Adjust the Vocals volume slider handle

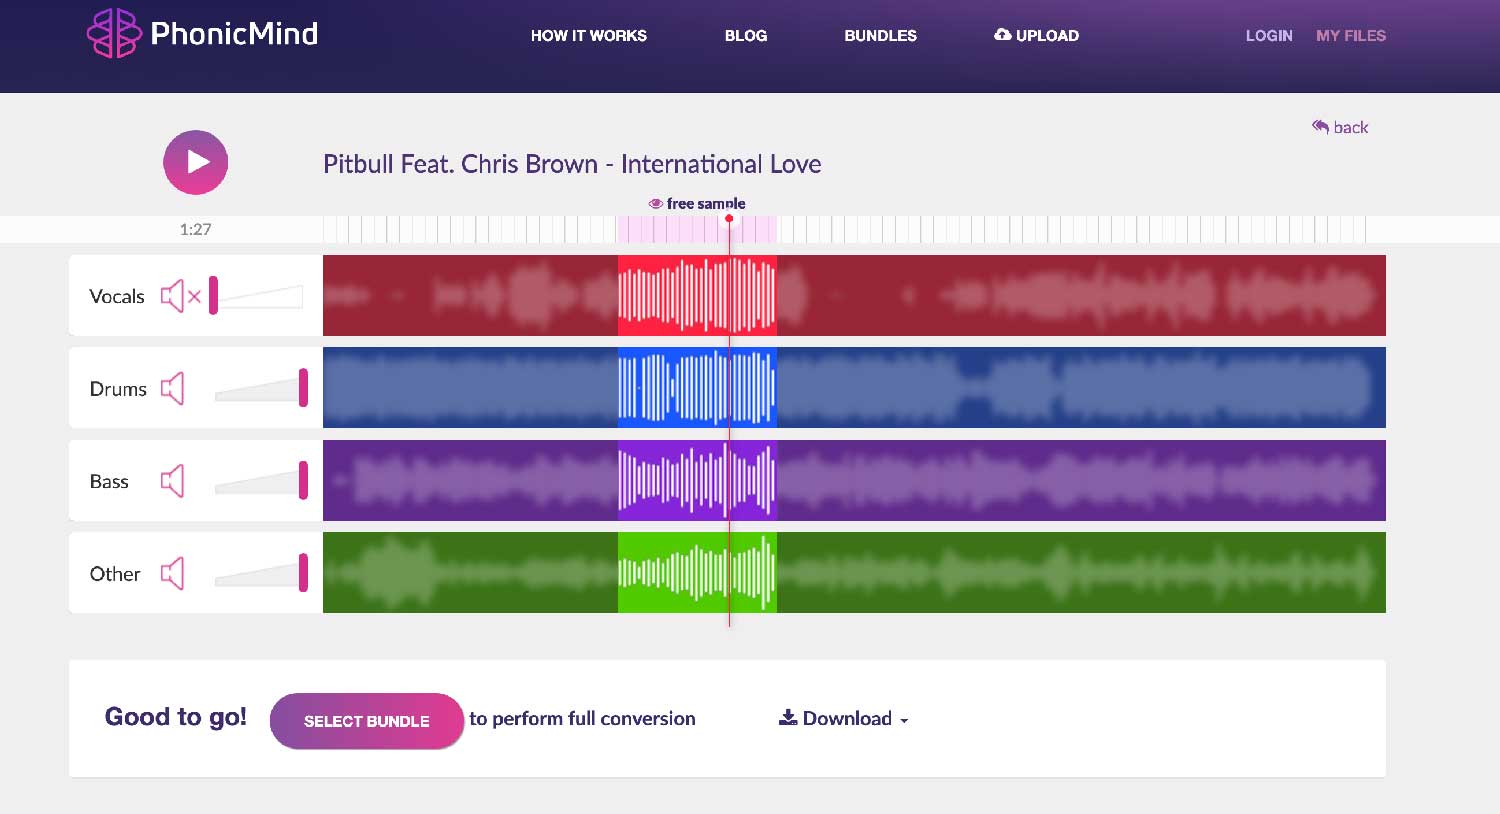(x=213, y=296)
